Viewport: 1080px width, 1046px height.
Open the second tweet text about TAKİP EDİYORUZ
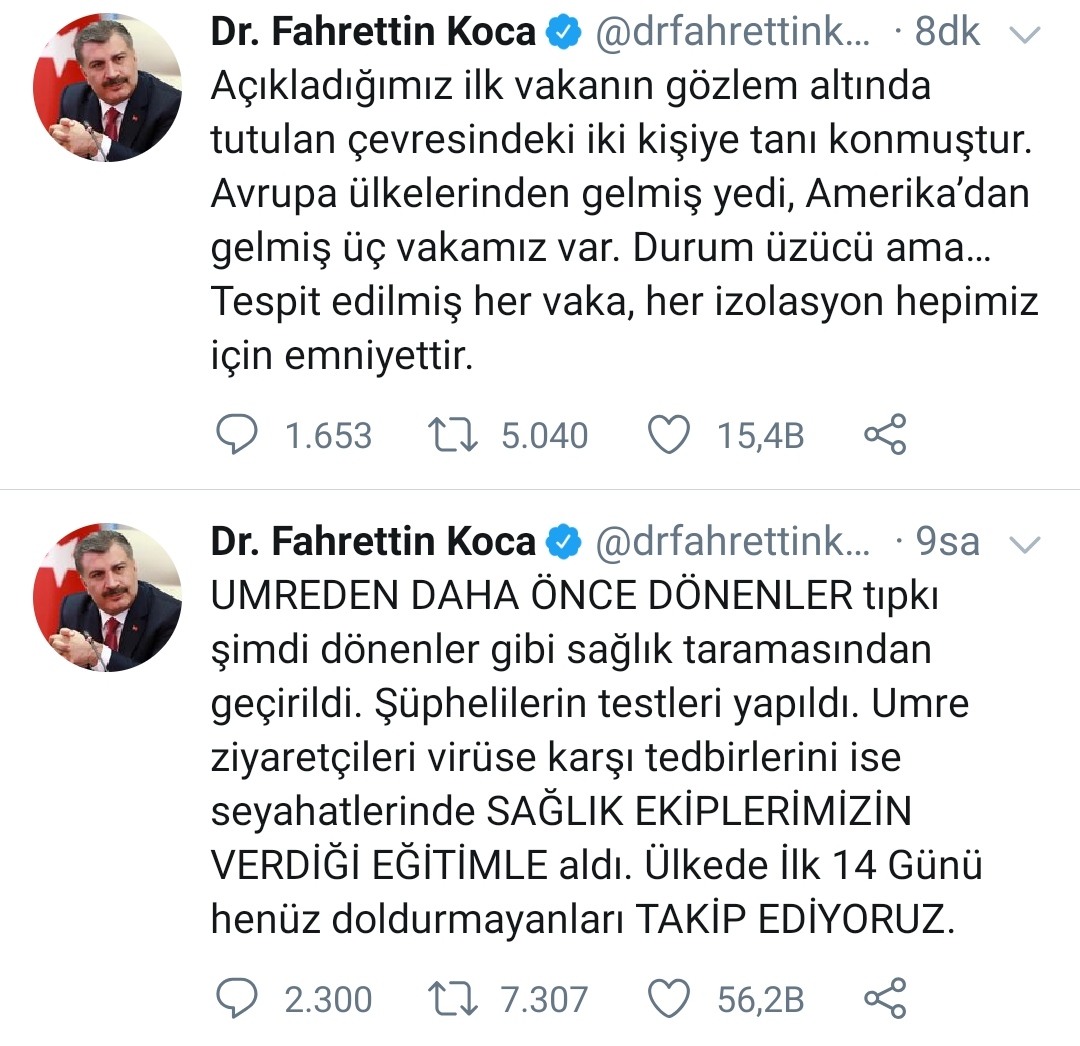pyautogui.click(x=596, y=757)
